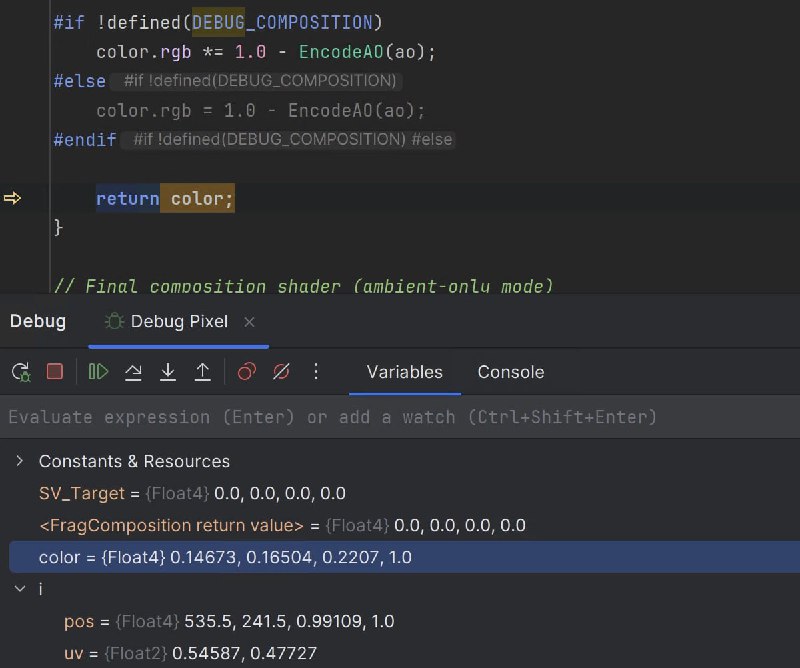Click the Rerun debug session icon
The image size is (800, 668).
(x=21, y=372)
